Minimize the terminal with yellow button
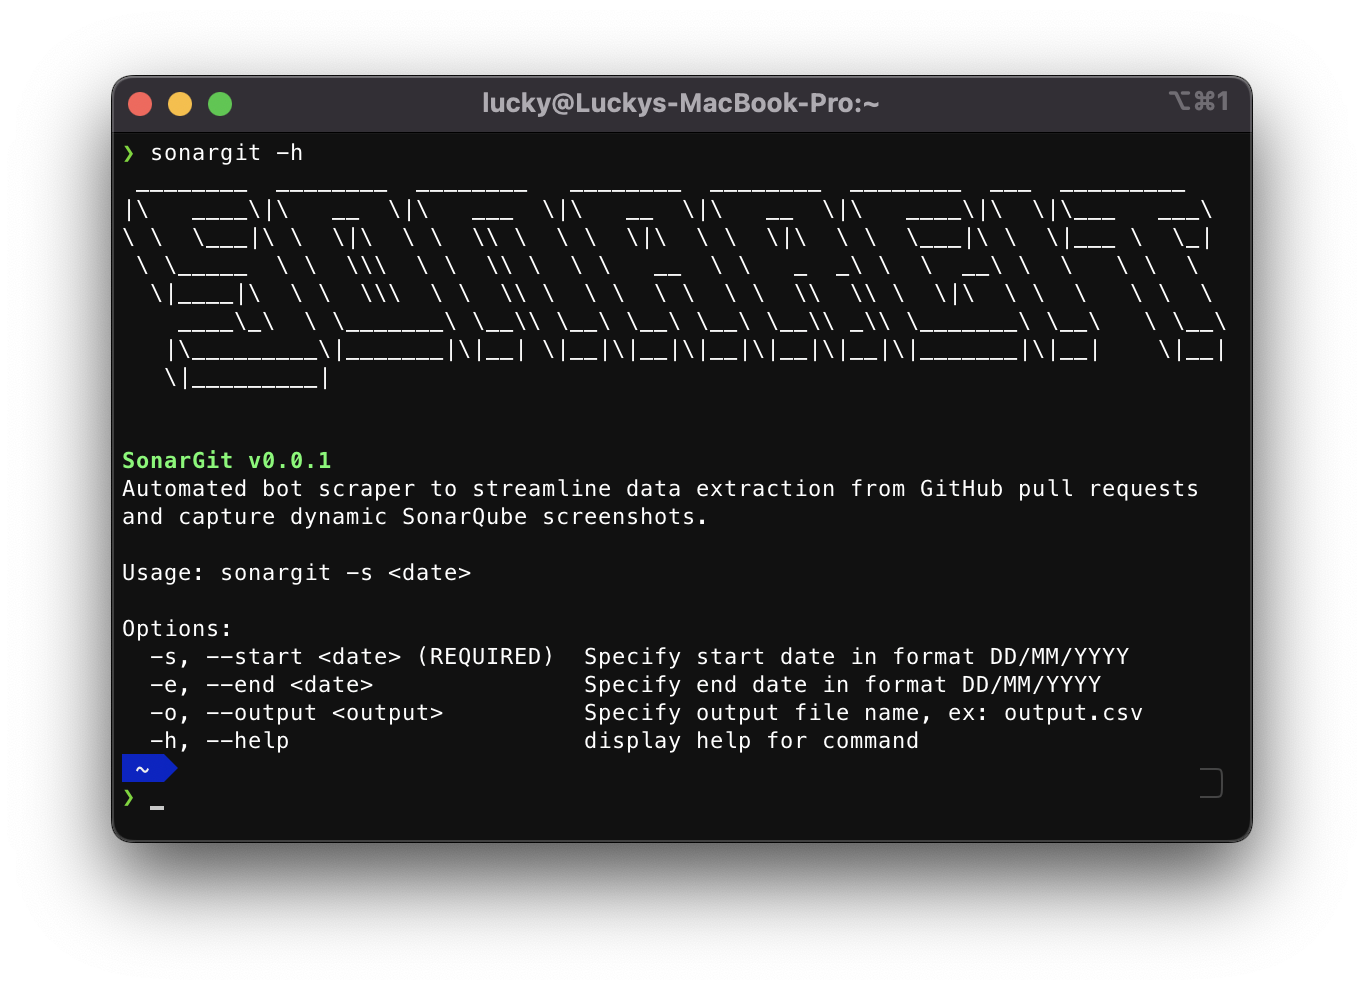1364x990 pixels. click(180, 104)
